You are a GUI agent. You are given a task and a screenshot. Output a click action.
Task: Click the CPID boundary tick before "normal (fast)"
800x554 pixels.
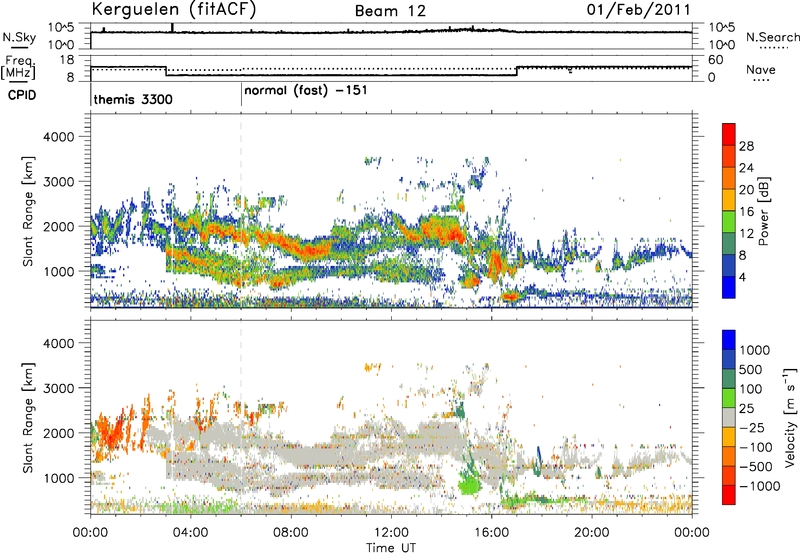coord(241,94)
